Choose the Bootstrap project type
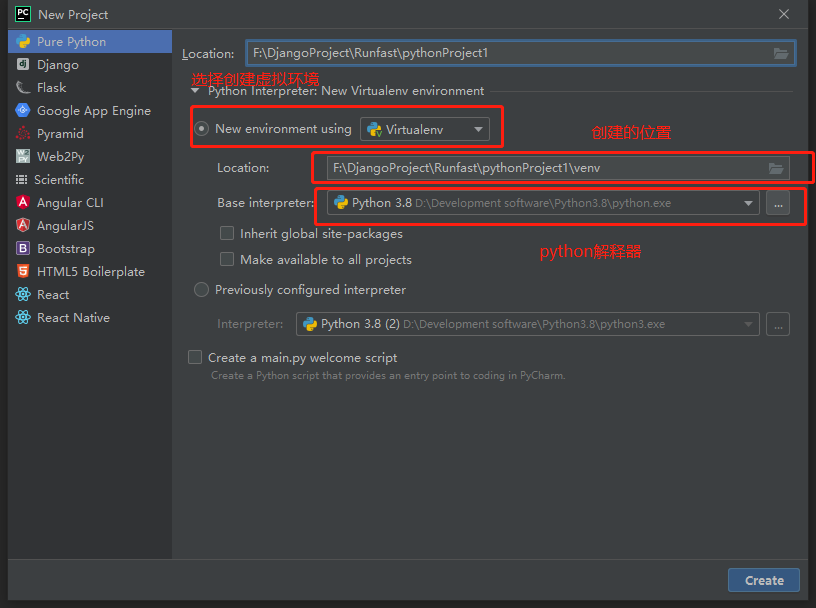Screen dimensions: 816x608 click(90, 248)
